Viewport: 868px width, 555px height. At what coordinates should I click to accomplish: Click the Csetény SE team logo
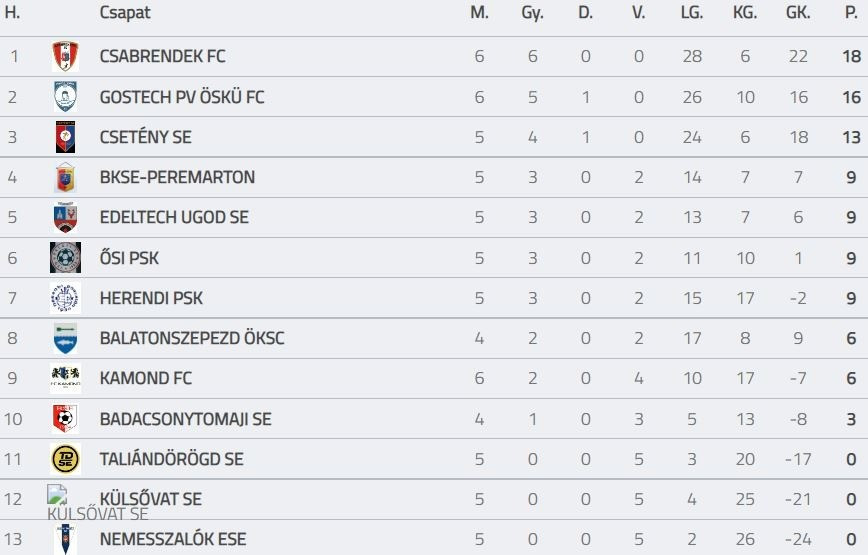pyautogui.click(x=66, y=137)
